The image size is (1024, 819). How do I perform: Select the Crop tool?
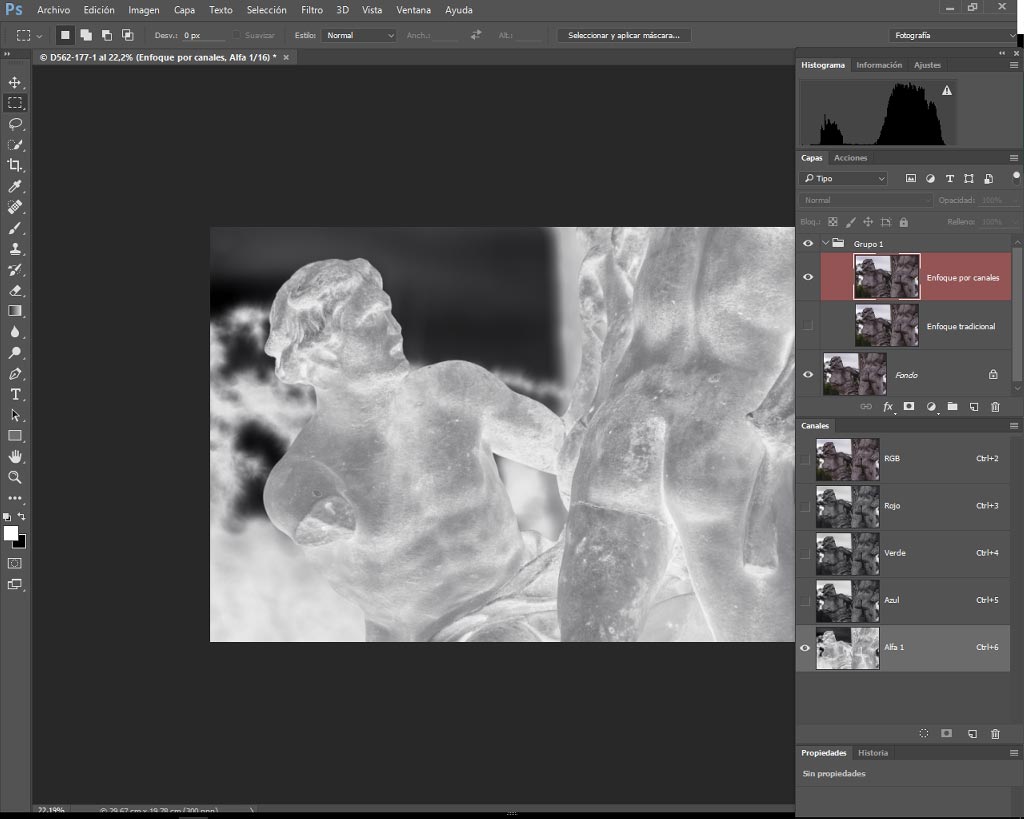tap(15, 165)
